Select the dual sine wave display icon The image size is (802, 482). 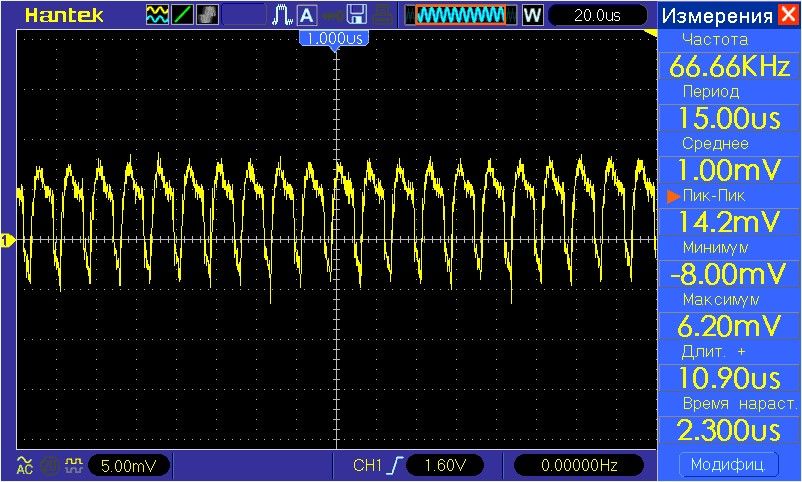click(x=157, y=15)
